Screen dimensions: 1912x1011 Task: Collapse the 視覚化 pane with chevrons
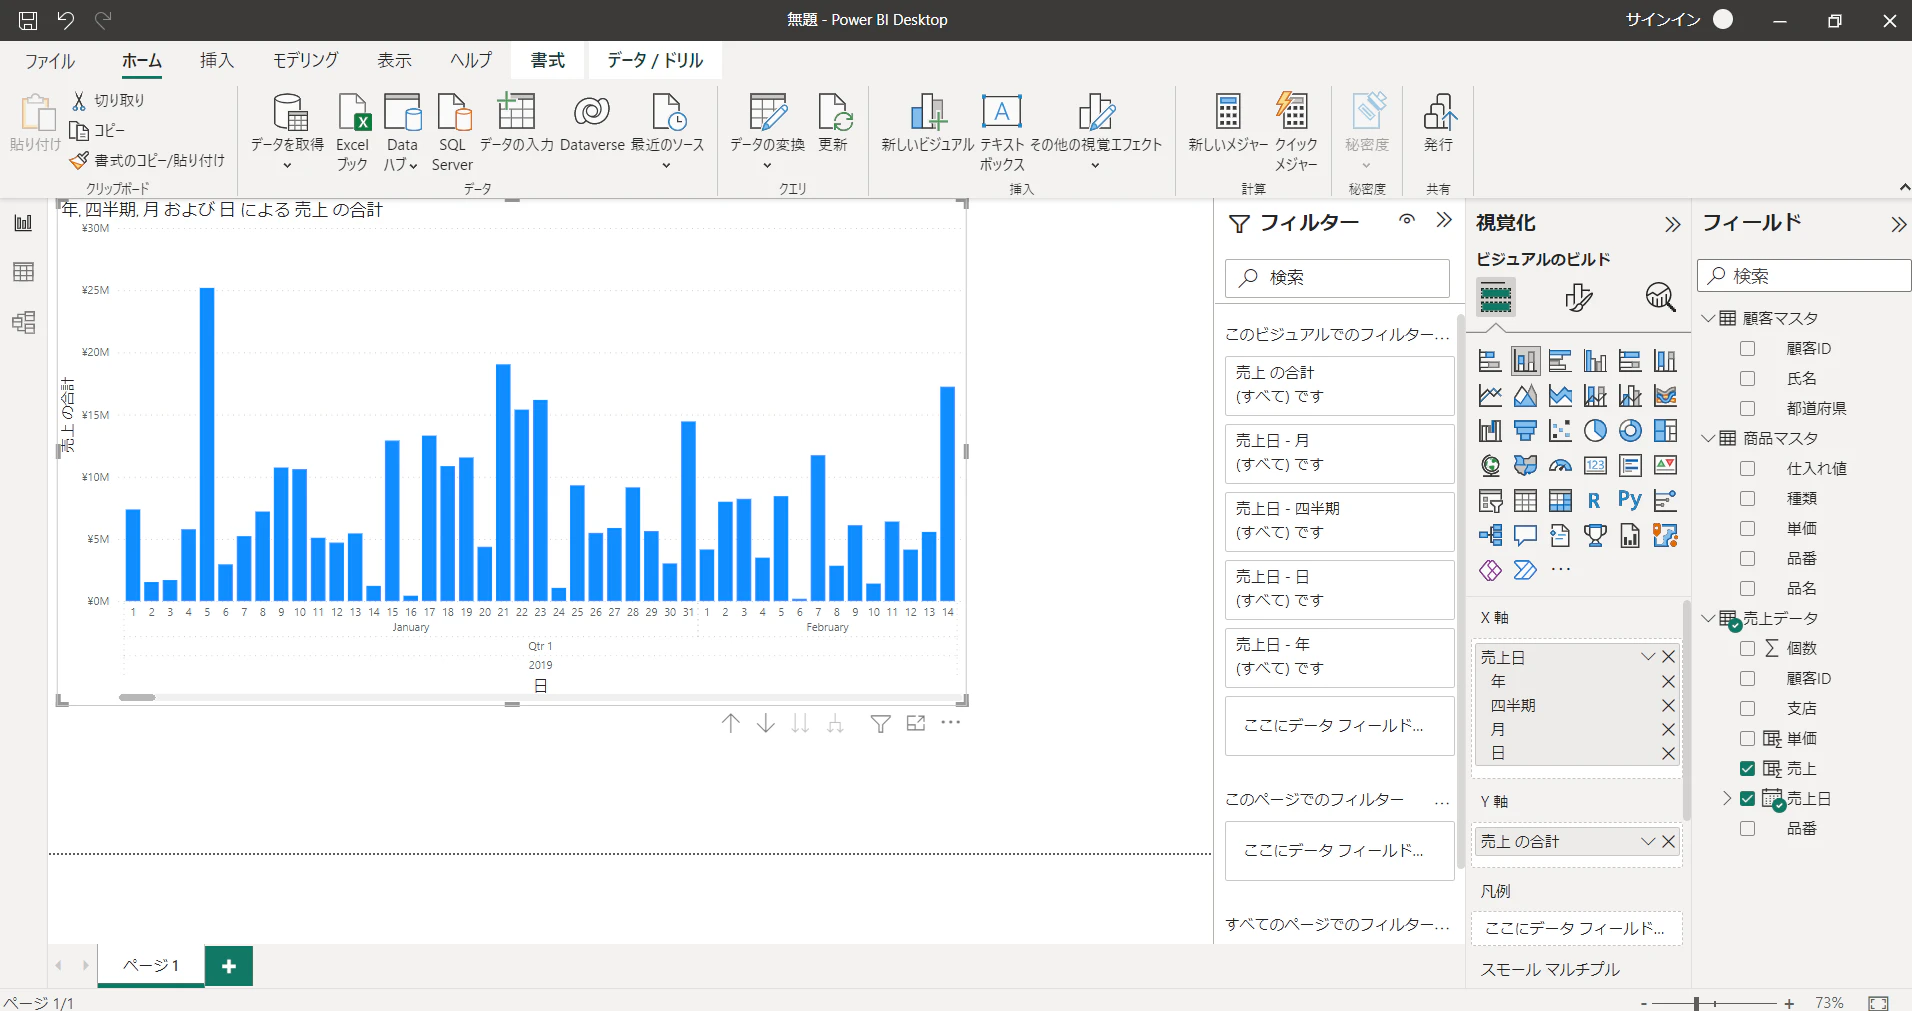point(1672,225)
